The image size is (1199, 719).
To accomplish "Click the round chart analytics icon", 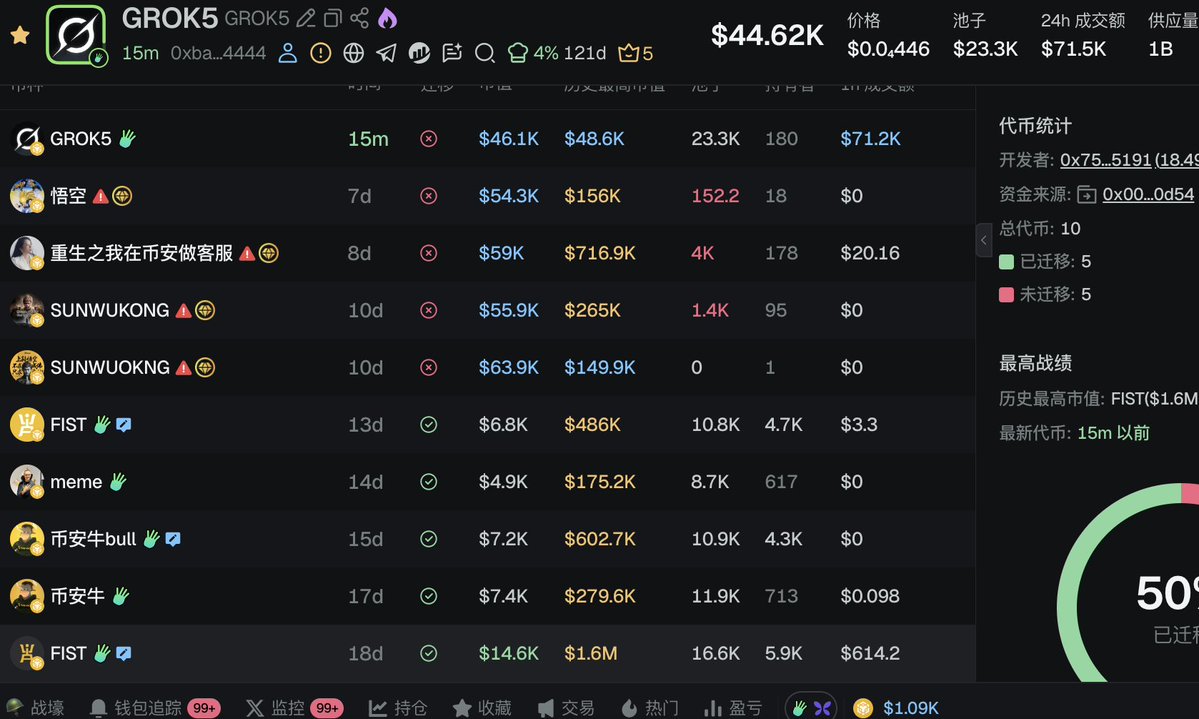I will (419, 53).
